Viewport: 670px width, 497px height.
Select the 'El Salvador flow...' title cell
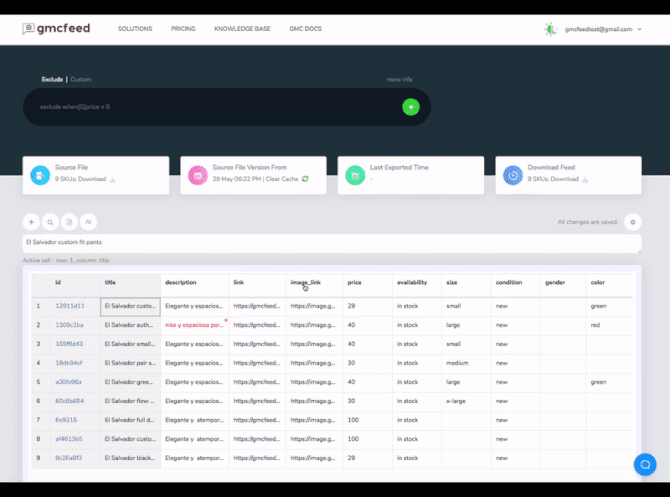(130, 401)
